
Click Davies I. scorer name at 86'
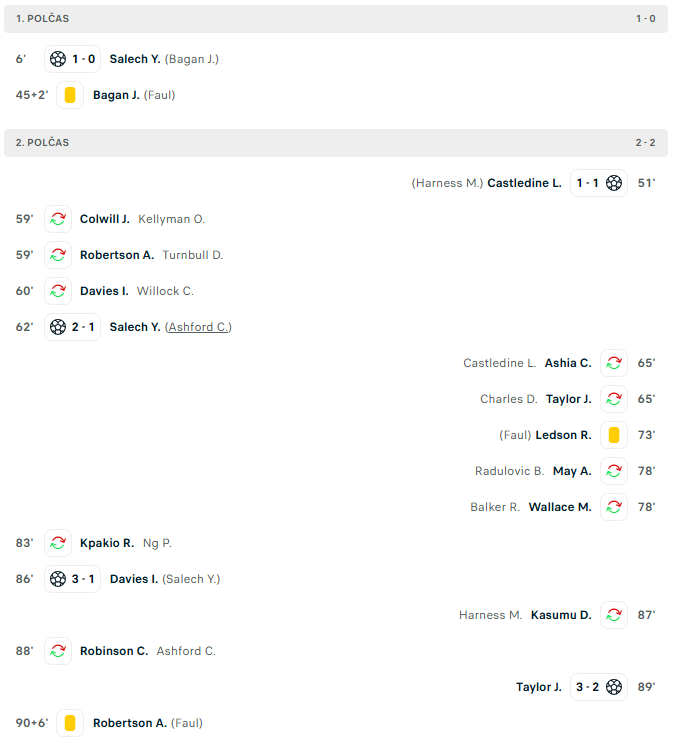(x=132, y=579)
